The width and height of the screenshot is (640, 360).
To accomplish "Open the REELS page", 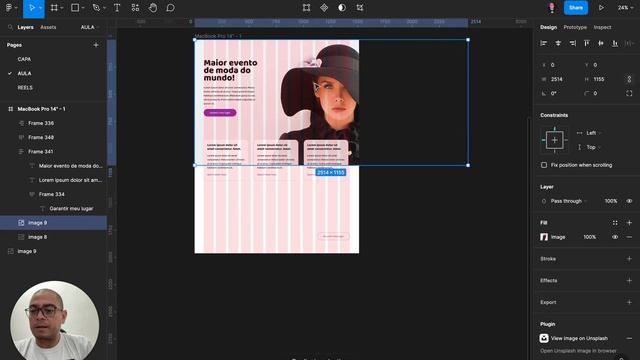I will (25, 88).
